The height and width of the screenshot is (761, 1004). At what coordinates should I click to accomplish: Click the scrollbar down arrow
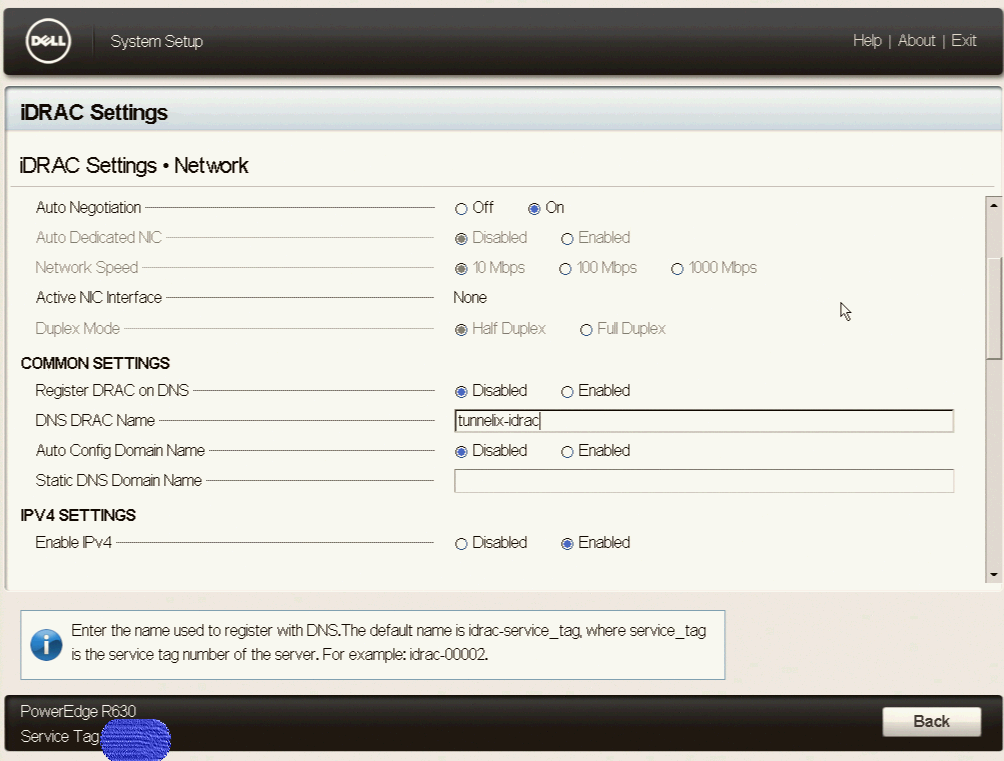coord(994,575)
